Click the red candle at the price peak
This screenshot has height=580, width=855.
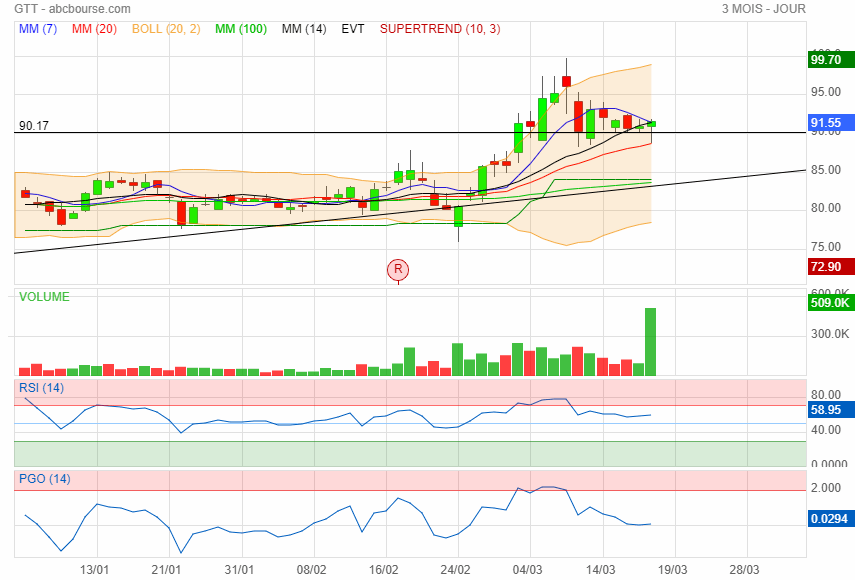567,81
